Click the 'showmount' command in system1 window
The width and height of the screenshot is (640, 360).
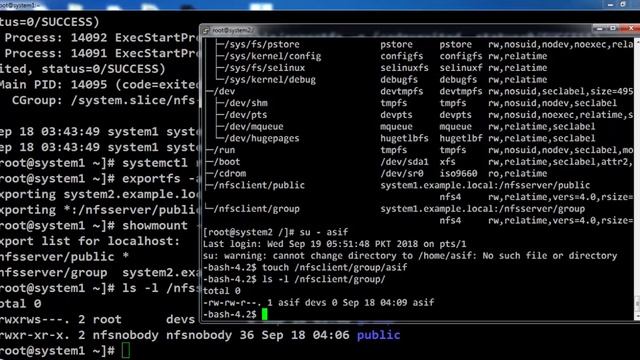click(x=155, y=226)
